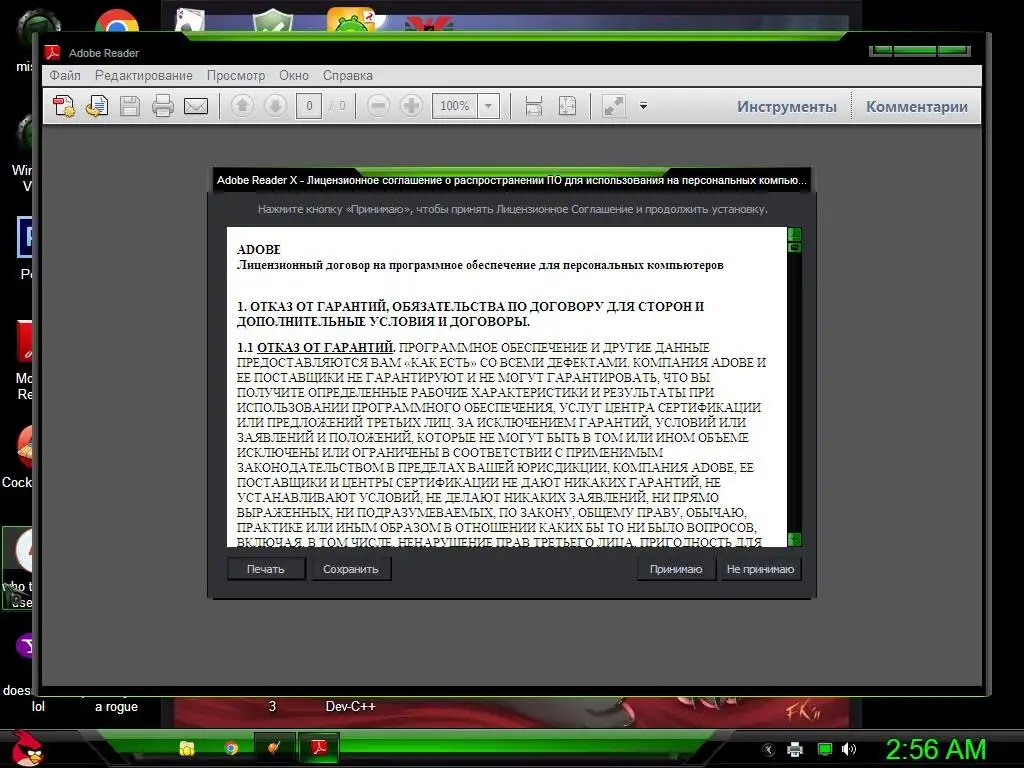1024x768 pixels.
Task: Click the license scrollbar thumb
Action: pyautogui.click(x=794, y=248)
